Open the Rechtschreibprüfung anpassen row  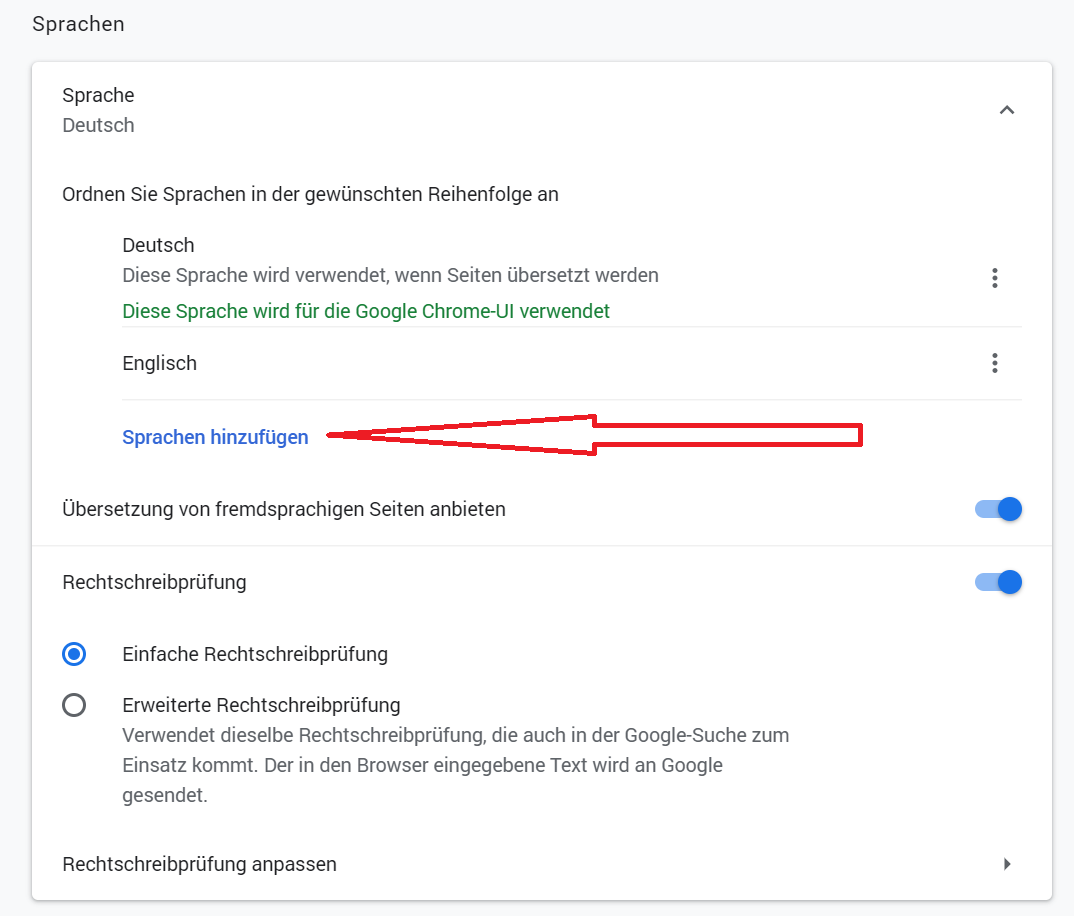coord(200,864)
